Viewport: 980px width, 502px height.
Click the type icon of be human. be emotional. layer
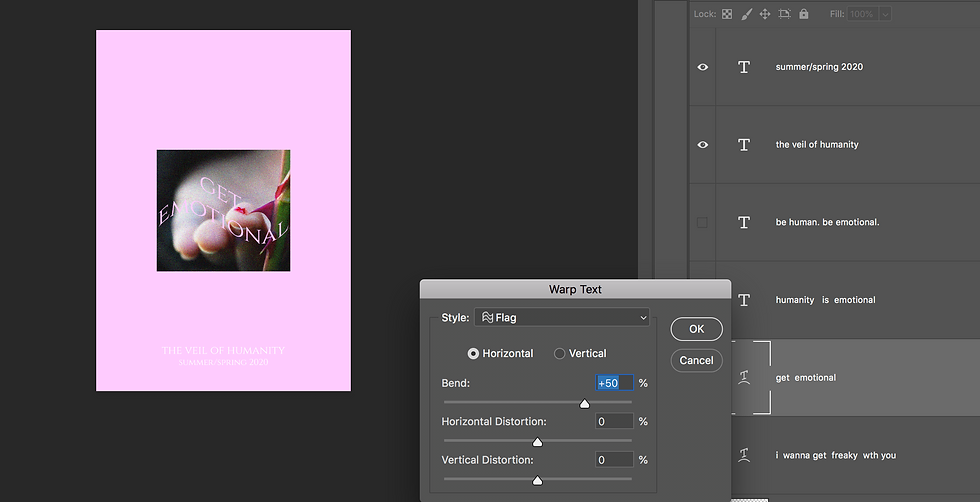click(x=744, y=222)
